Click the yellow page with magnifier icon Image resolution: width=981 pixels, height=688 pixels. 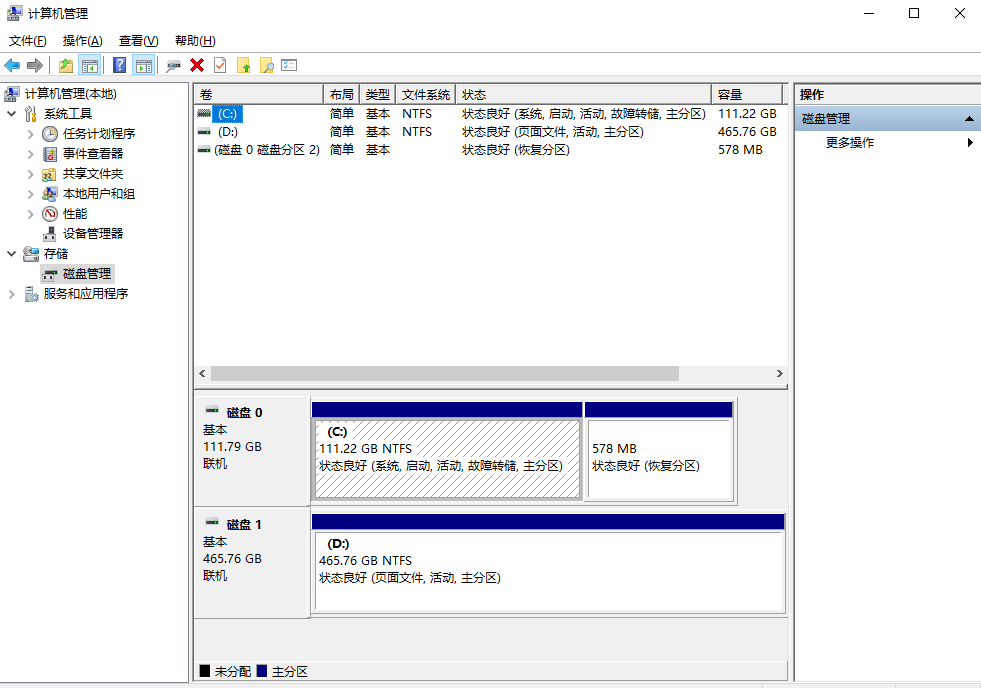266,66
